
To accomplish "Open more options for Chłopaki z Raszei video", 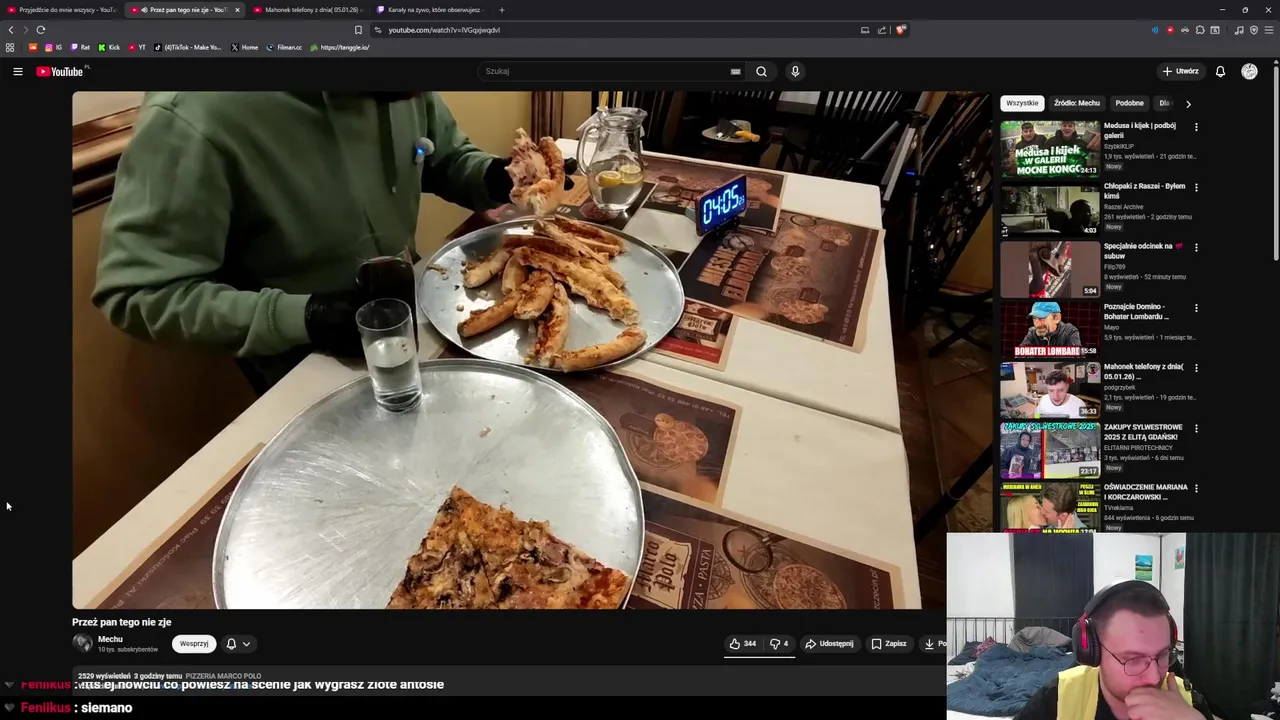I will 1196,187.
